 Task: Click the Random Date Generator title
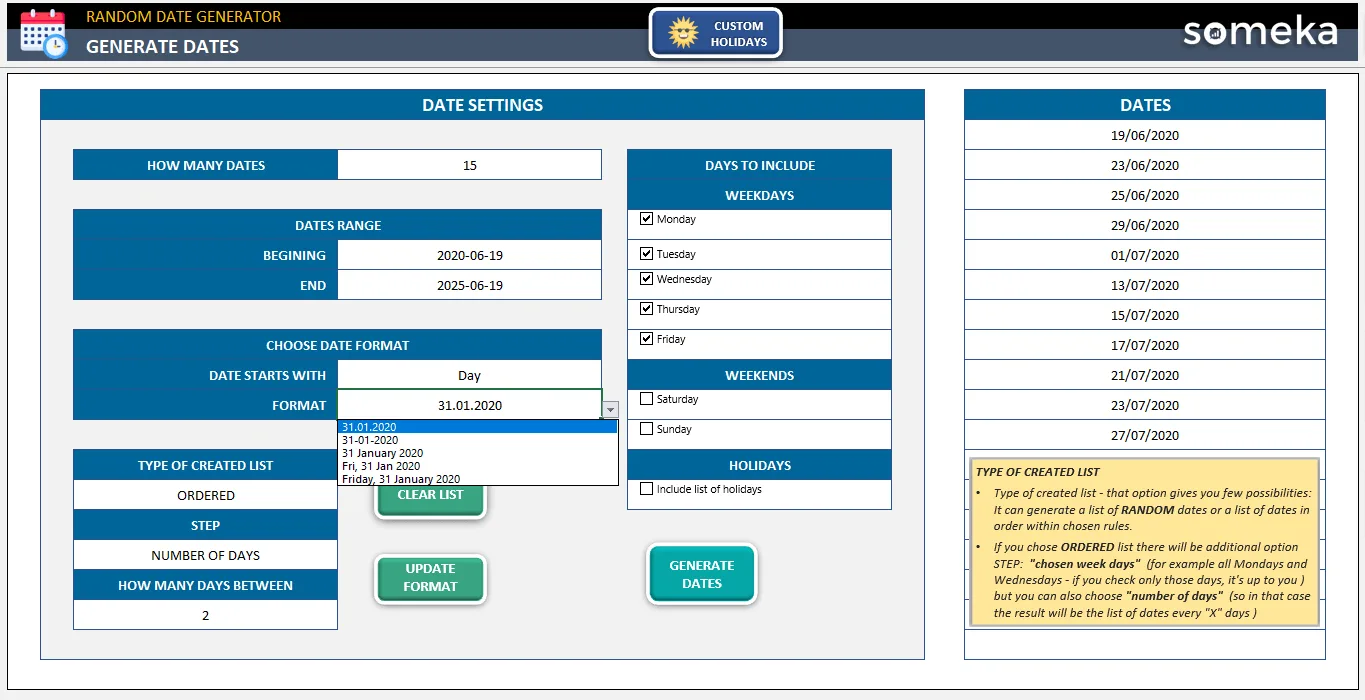pyautogui.click(x=183, y=16)
